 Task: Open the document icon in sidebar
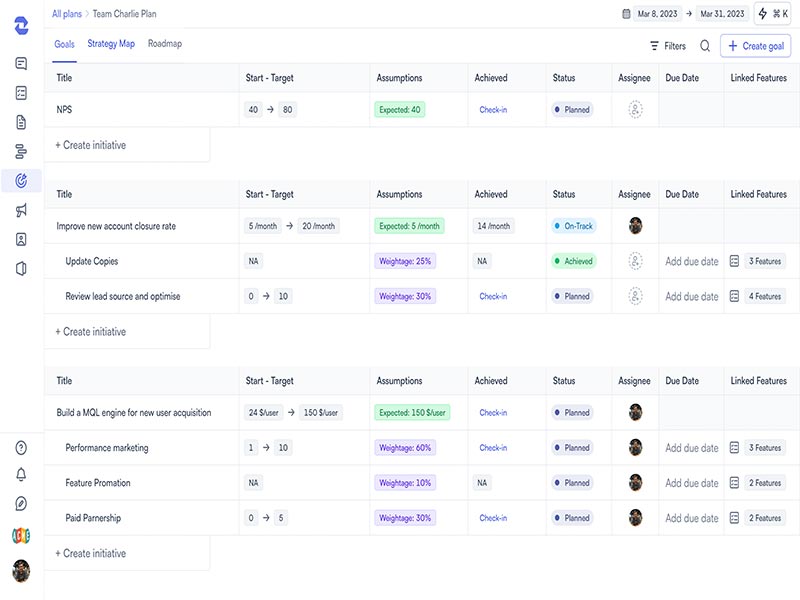(21, 123)
